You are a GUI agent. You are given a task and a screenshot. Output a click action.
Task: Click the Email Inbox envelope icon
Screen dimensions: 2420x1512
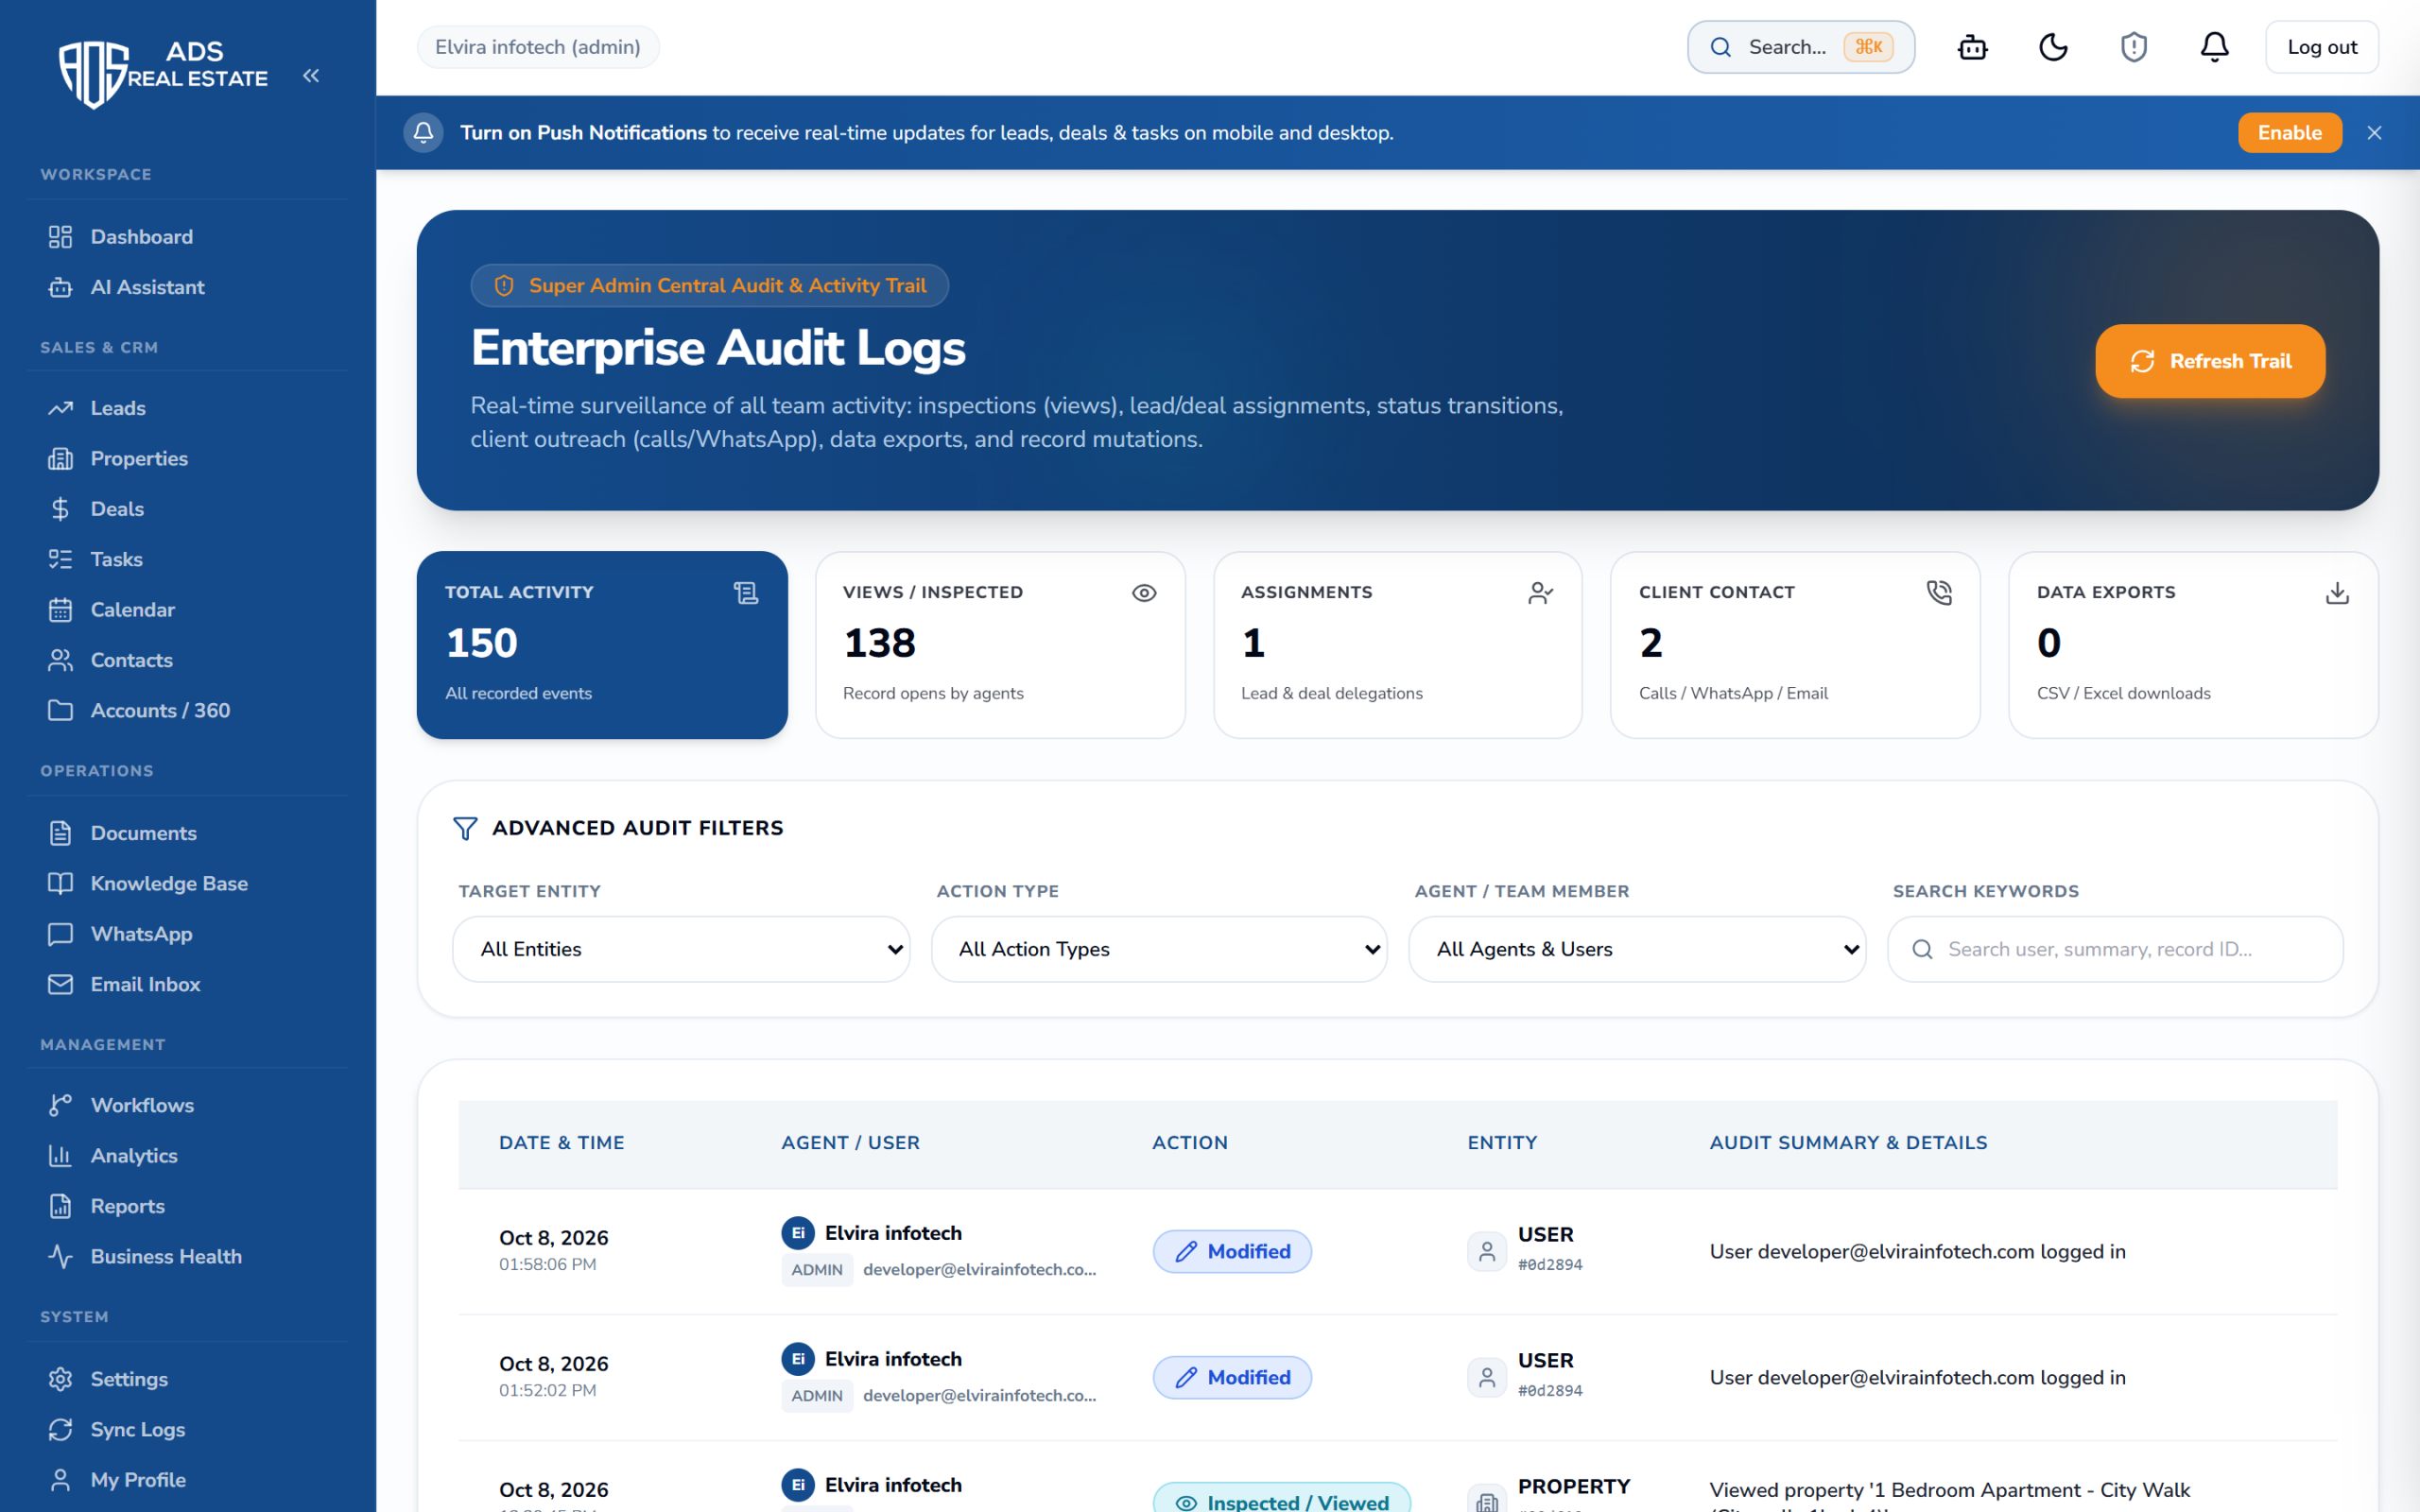[x=60, y=984]
